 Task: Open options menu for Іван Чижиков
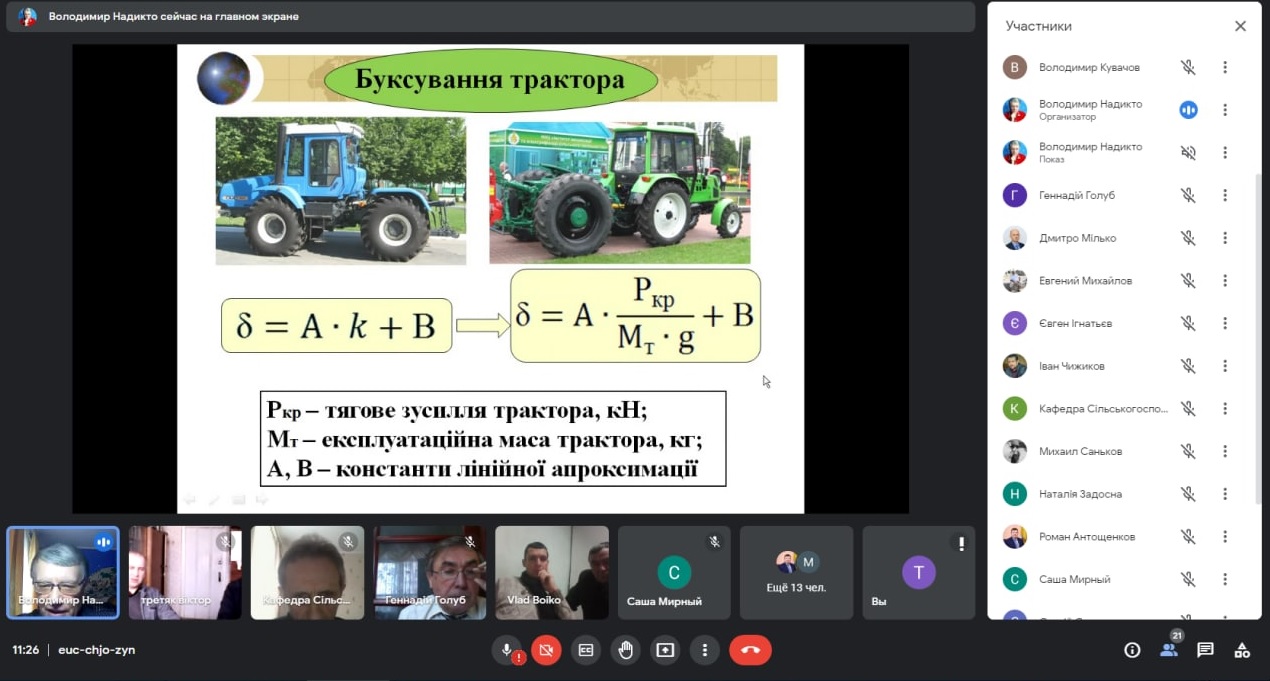tap(1225, 366)
